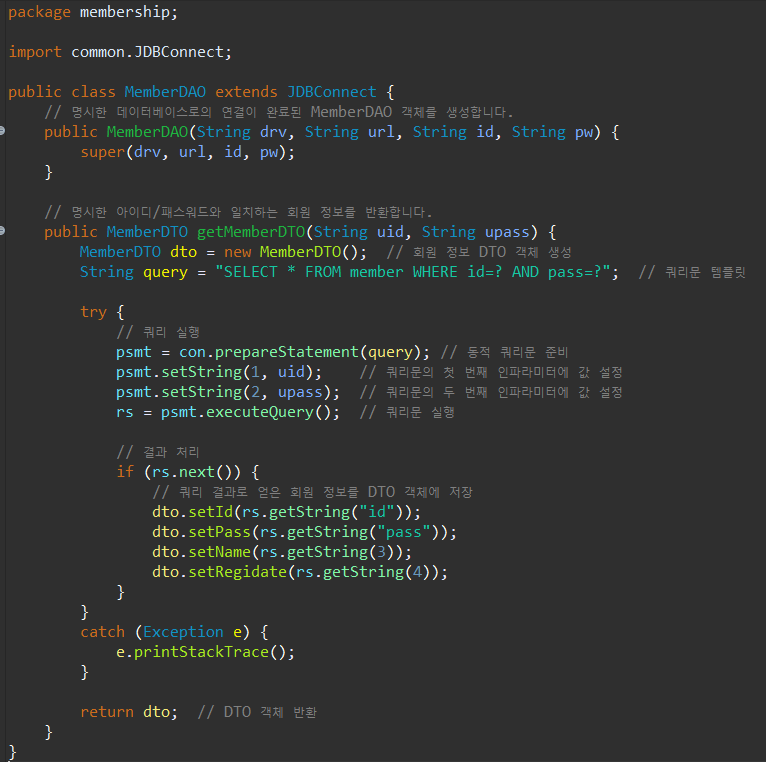Click 'con.prepareStatement(query);' call
This screenshot has width=766, height=762.
point(304,352)
